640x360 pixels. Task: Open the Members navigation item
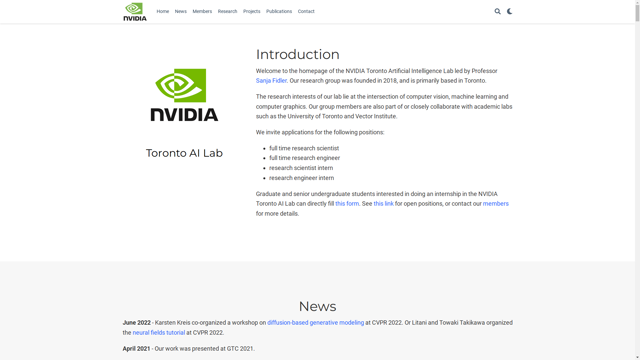point(202,11)
